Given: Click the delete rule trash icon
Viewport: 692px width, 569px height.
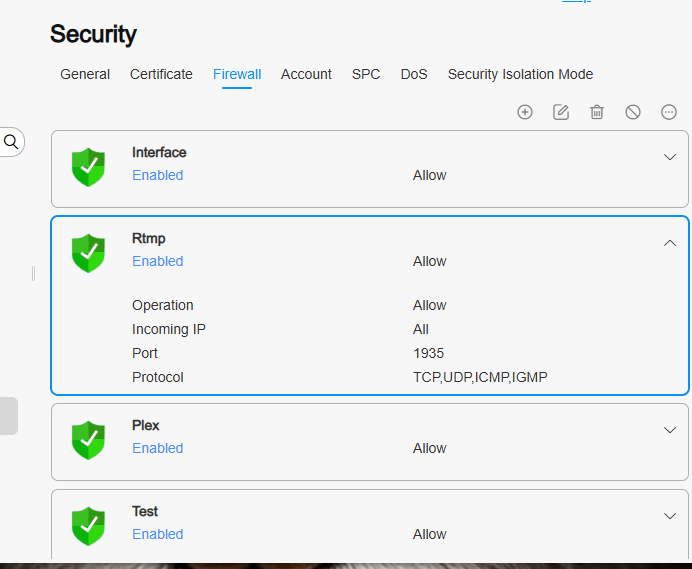Looking at the screenshot, I should pyautogui.click(x=597, y=112).
